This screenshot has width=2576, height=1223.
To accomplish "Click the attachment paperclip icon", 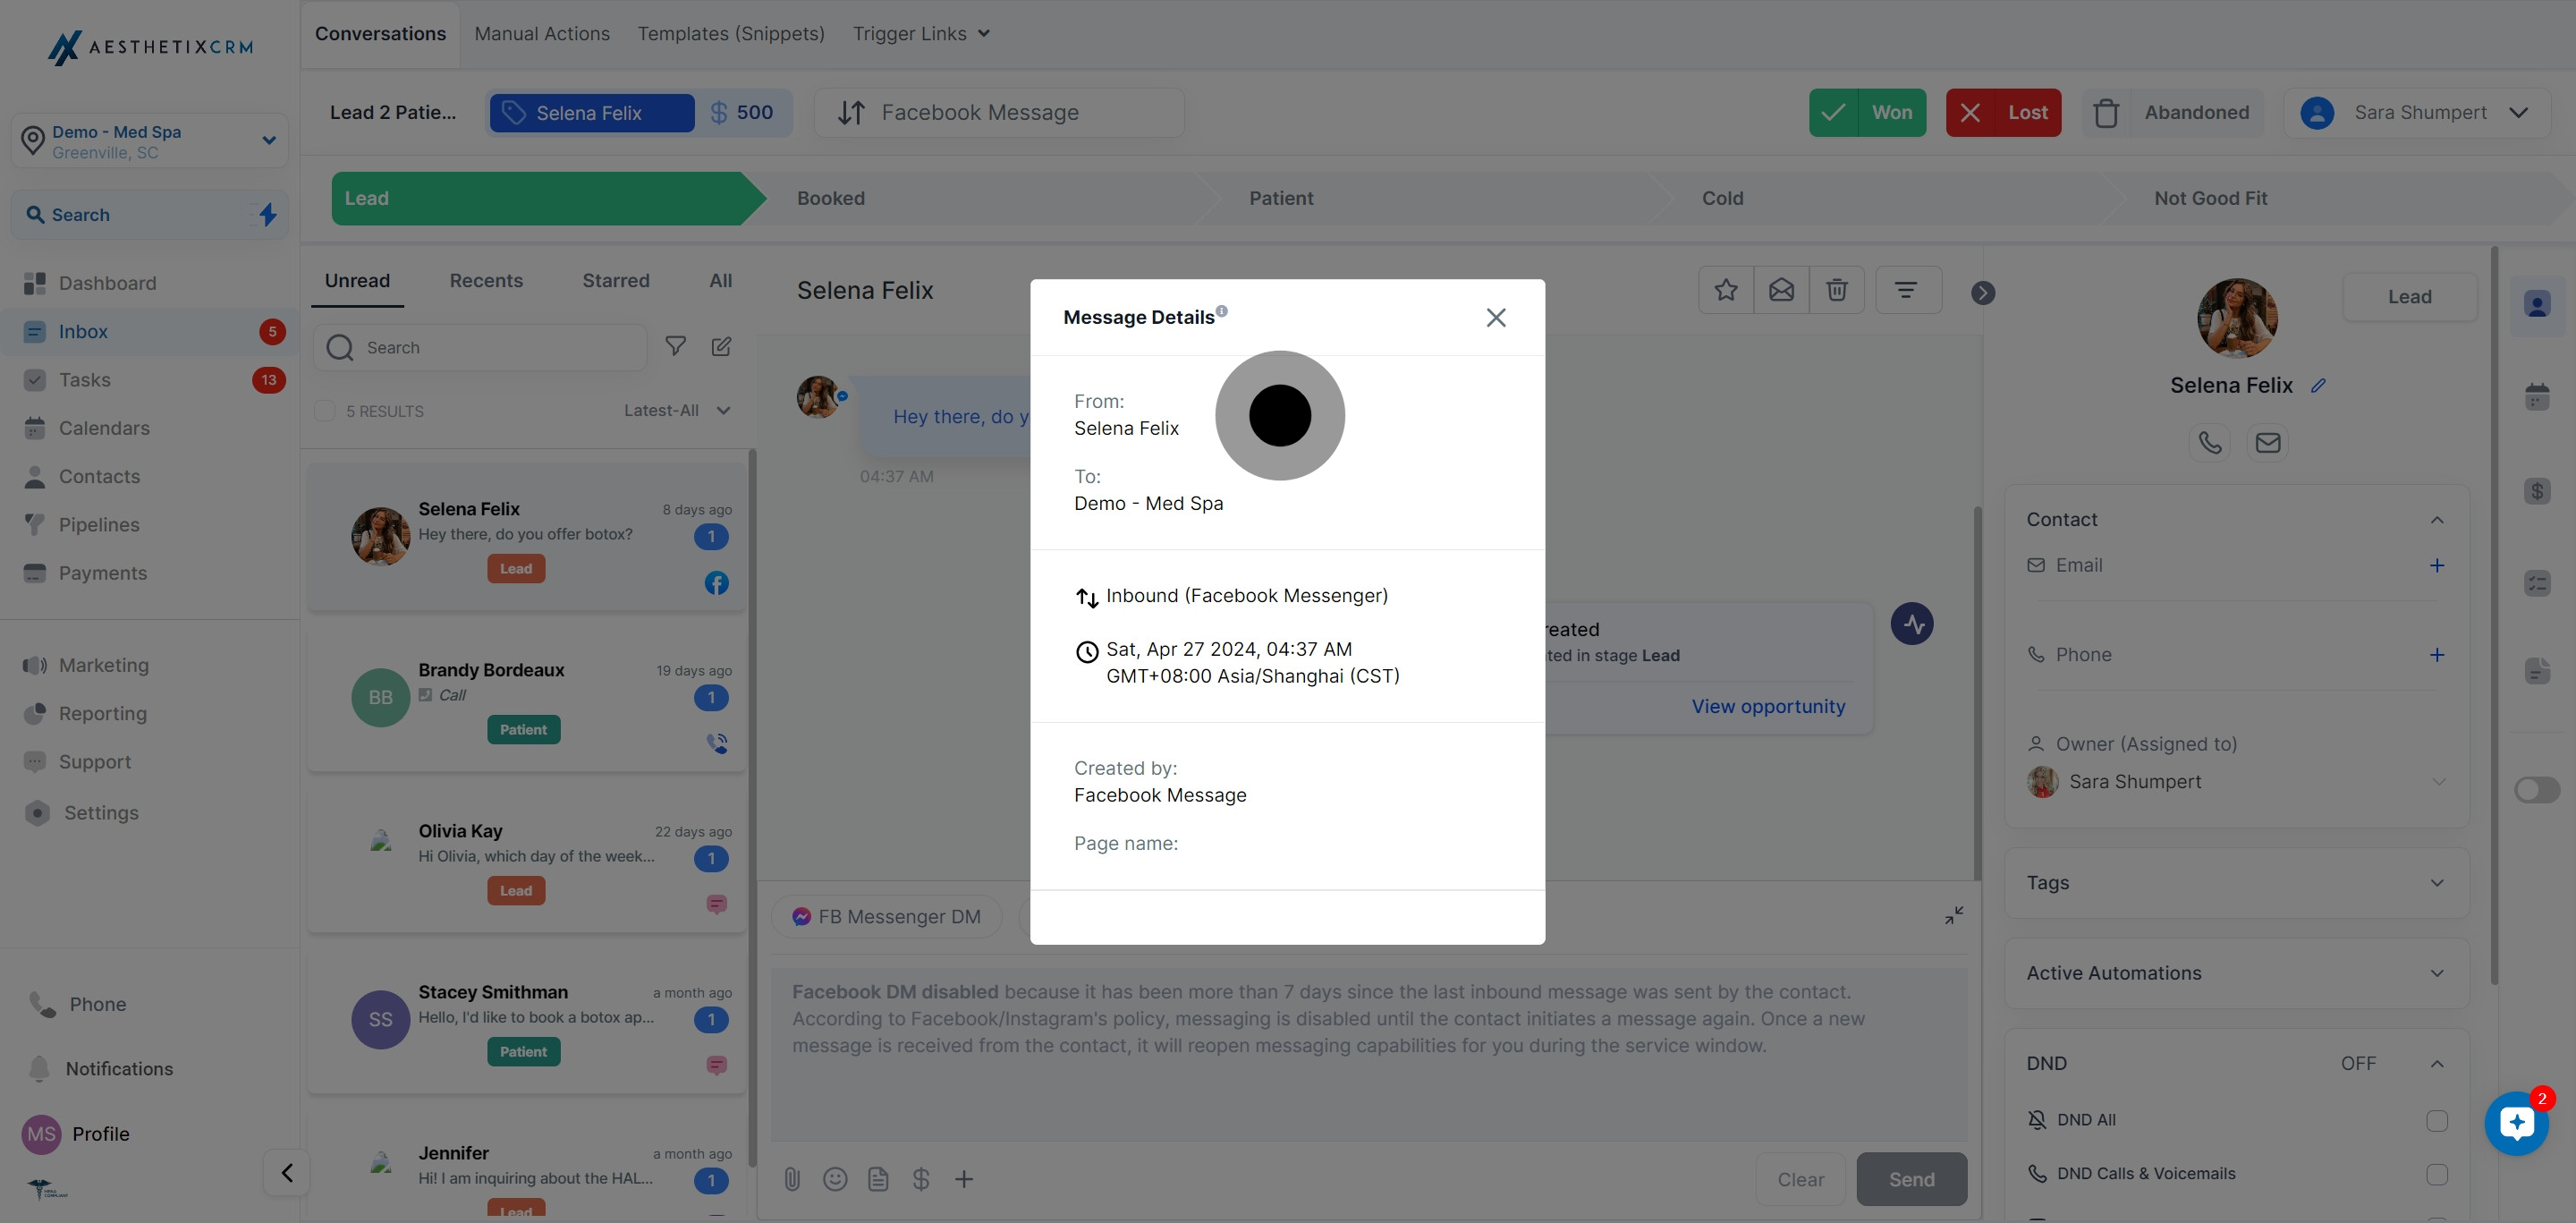I will (x=792, y=1179).
